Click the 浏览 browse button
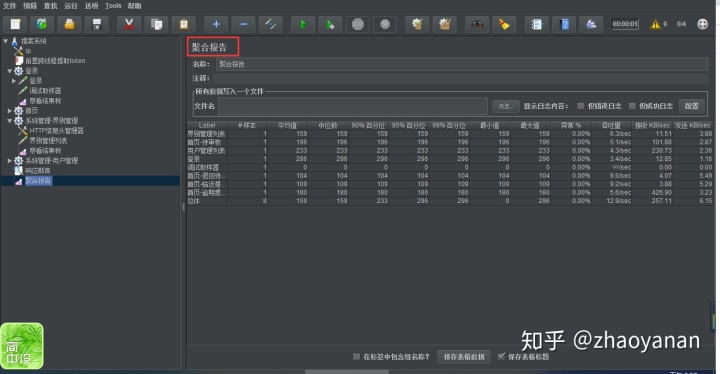 click(x=506, y=106)
